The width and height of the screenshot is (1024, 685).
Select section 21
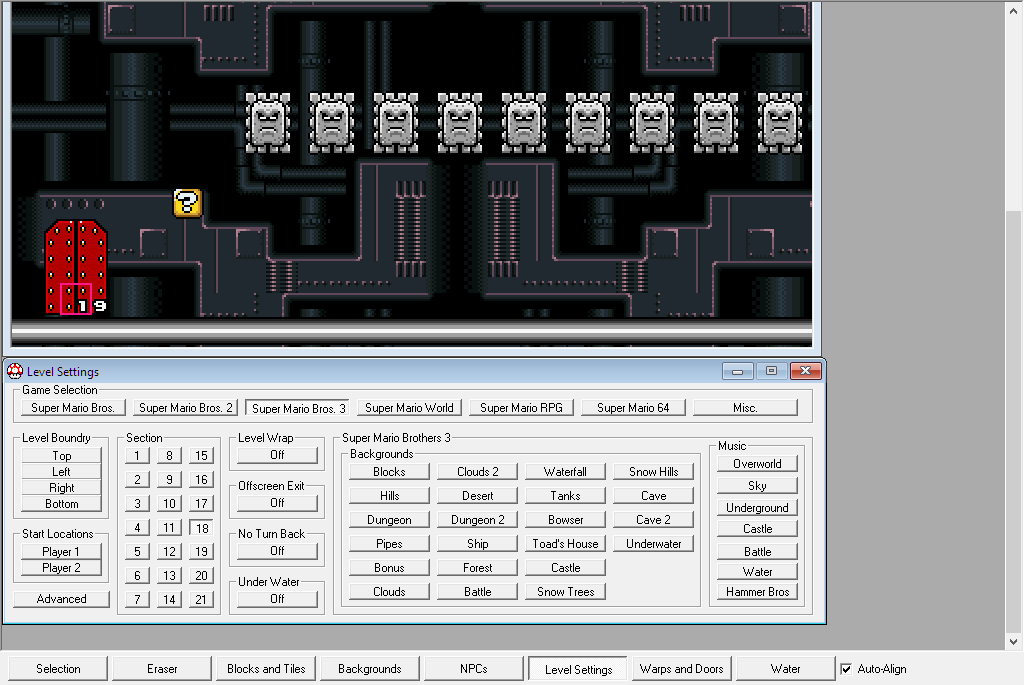tap(201, 599)
